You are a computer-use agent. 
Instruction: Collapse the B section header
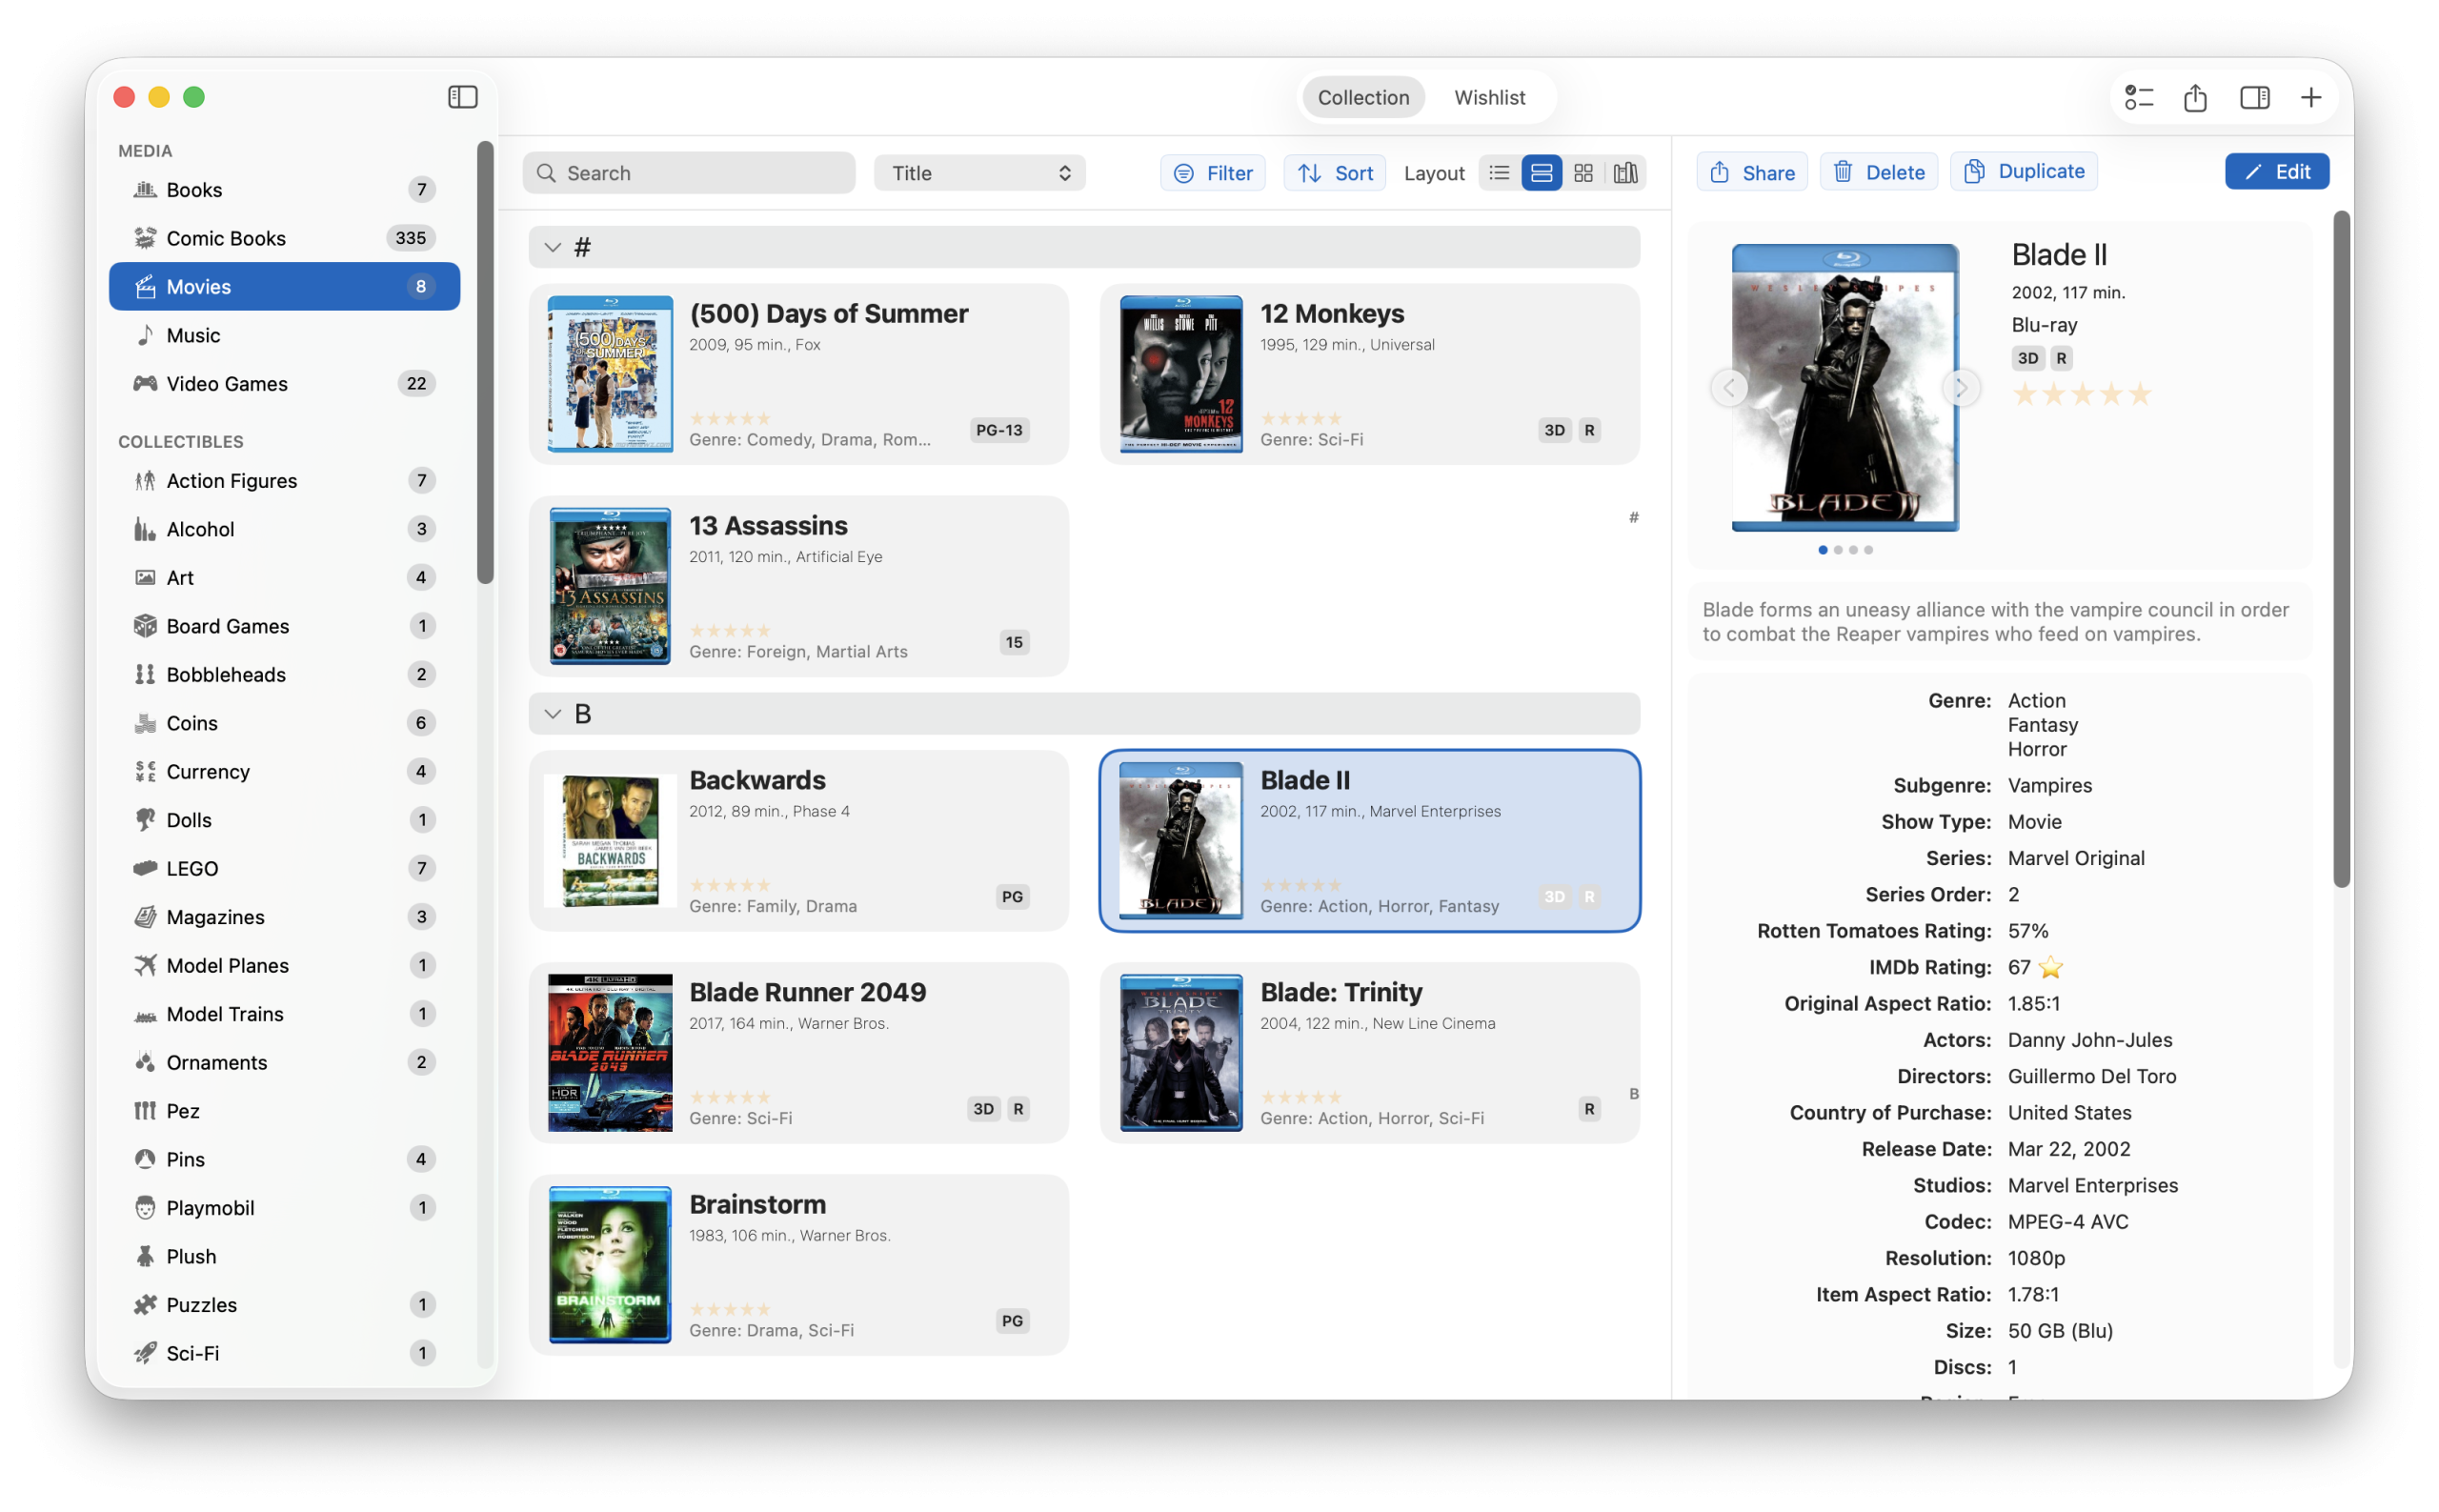click(x=553, y=714)
